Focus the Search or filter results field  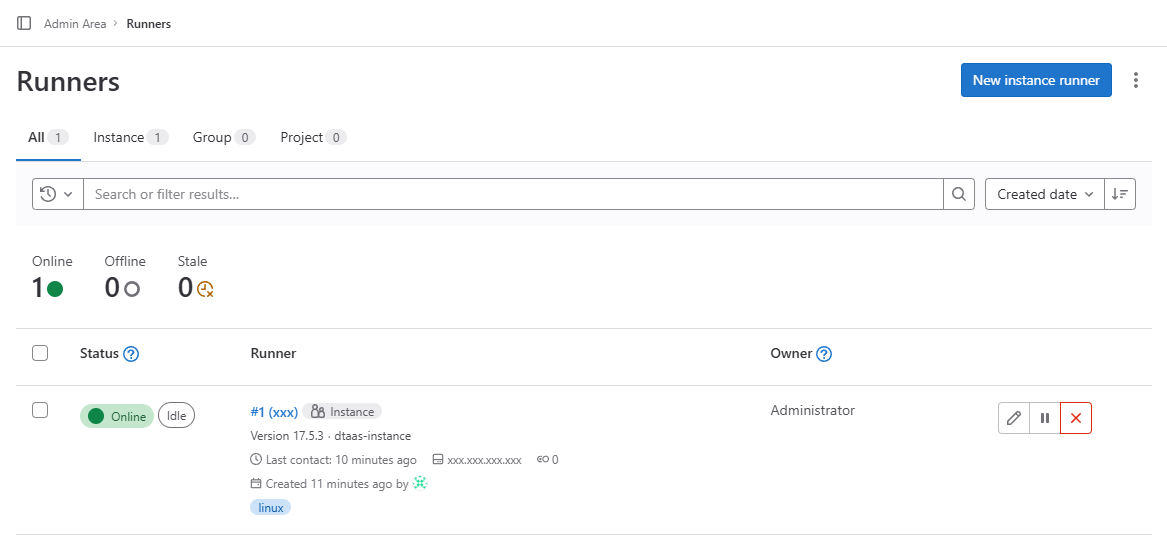pyautogui.click(x=512, y=194)
